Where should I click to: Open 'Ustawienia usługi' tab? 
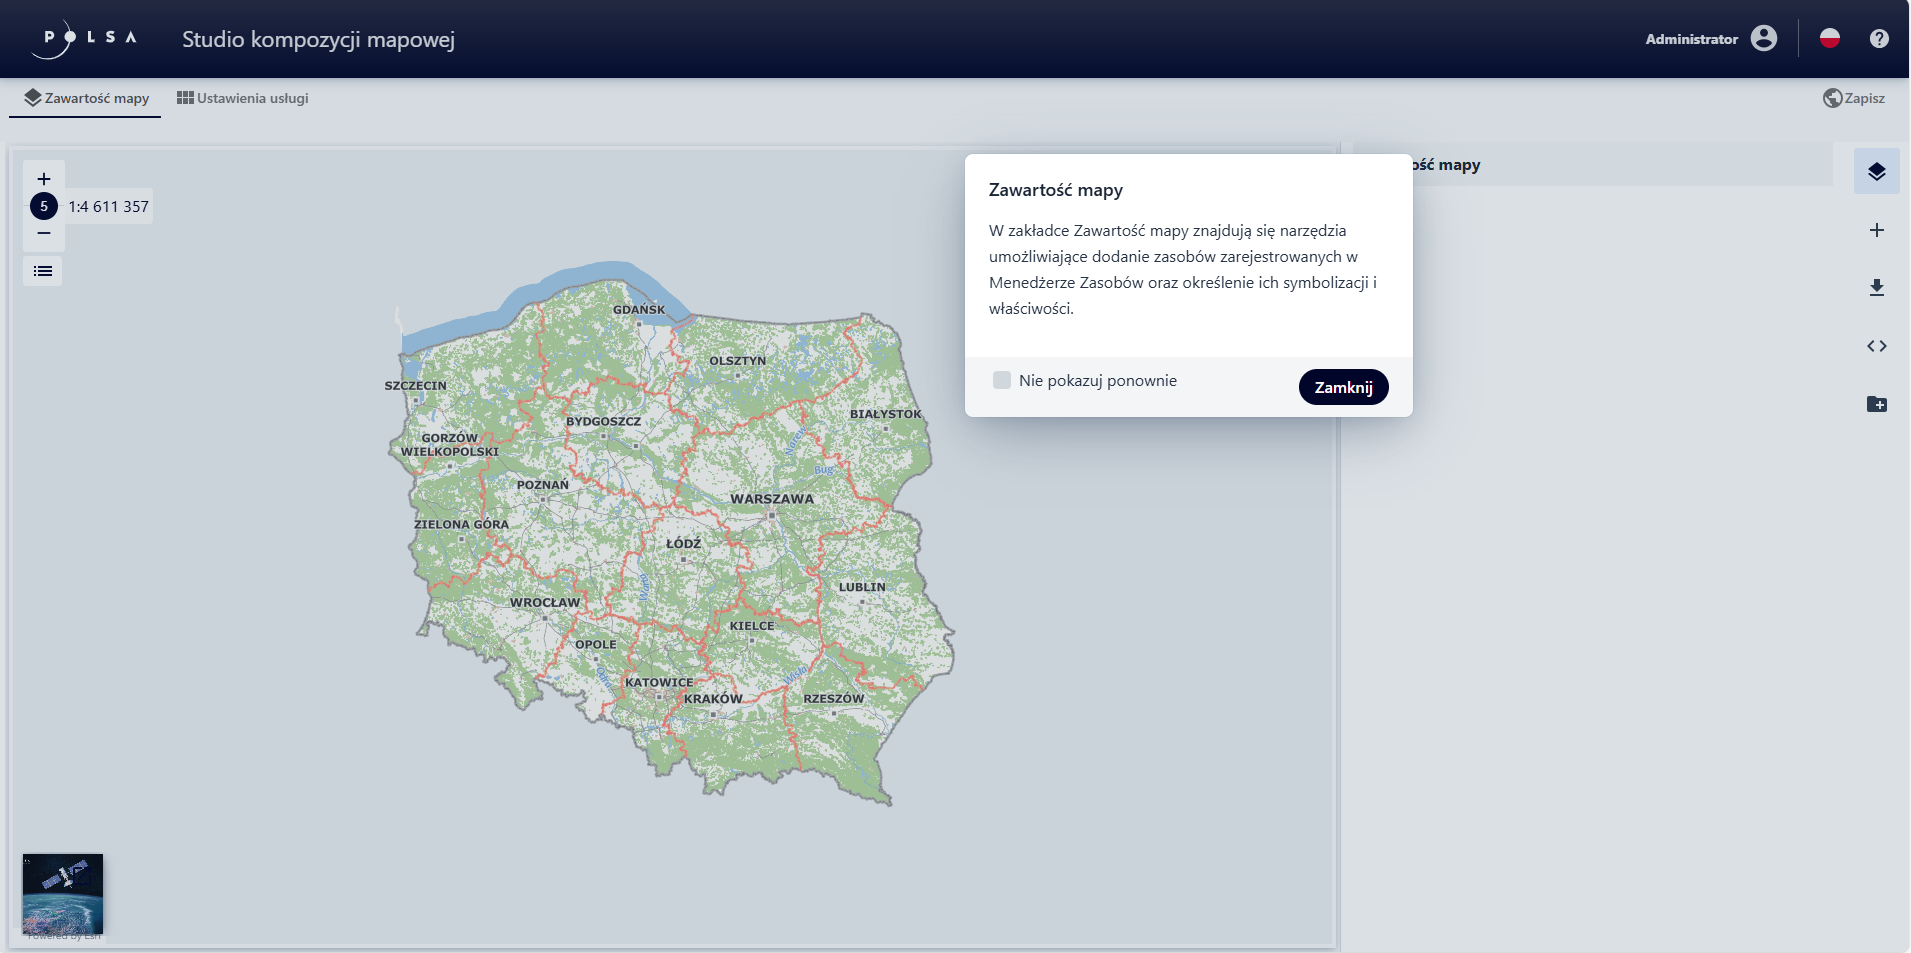[243, 98]
